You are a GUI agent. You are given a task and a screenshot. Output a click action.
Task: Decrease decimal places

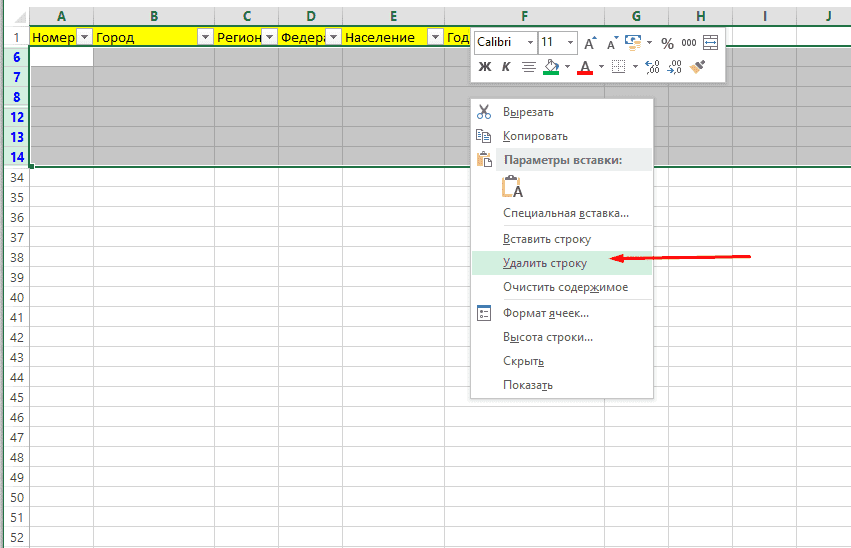[675, 67]
